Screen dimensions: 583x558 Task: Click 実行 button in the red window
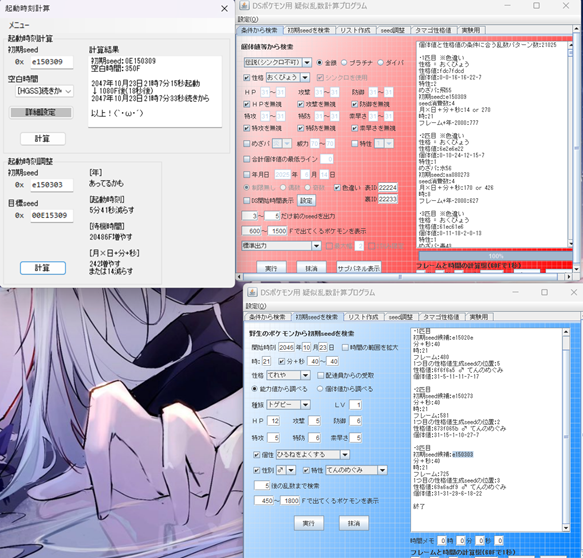tap(271, 268)
